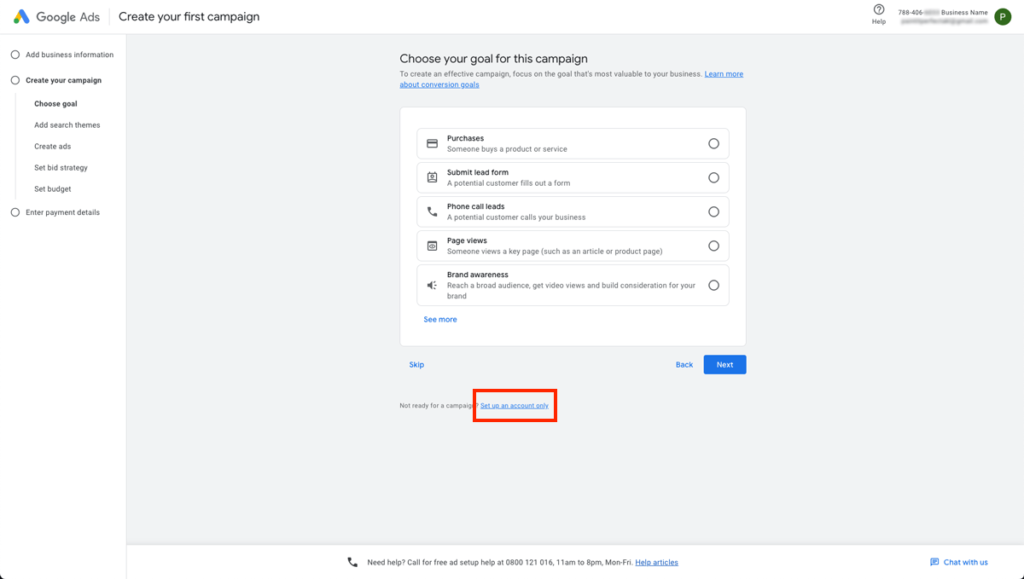Select the Submit lead form radio button

click(713, 178)
